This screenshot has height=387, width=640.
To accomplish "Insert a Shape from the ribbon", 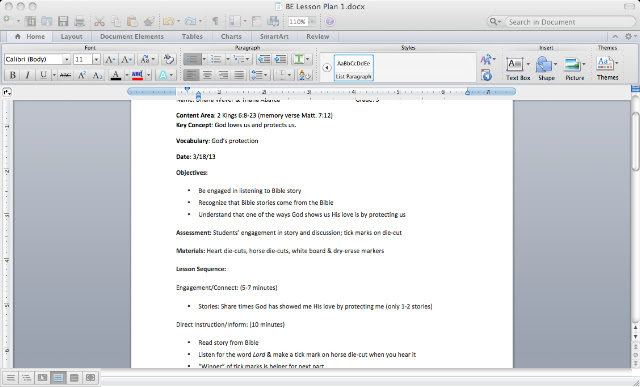I will click(x=546, y=68).
